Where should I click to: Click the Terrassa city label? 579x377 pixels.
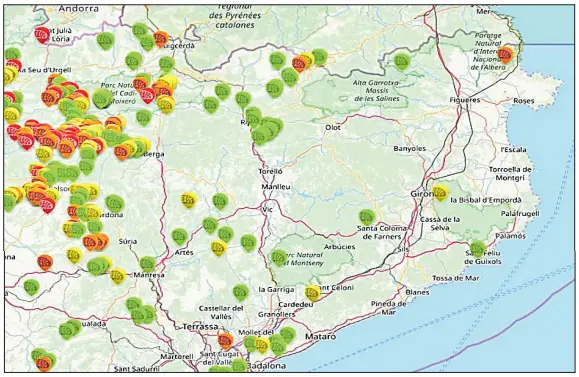coord(201,327)
